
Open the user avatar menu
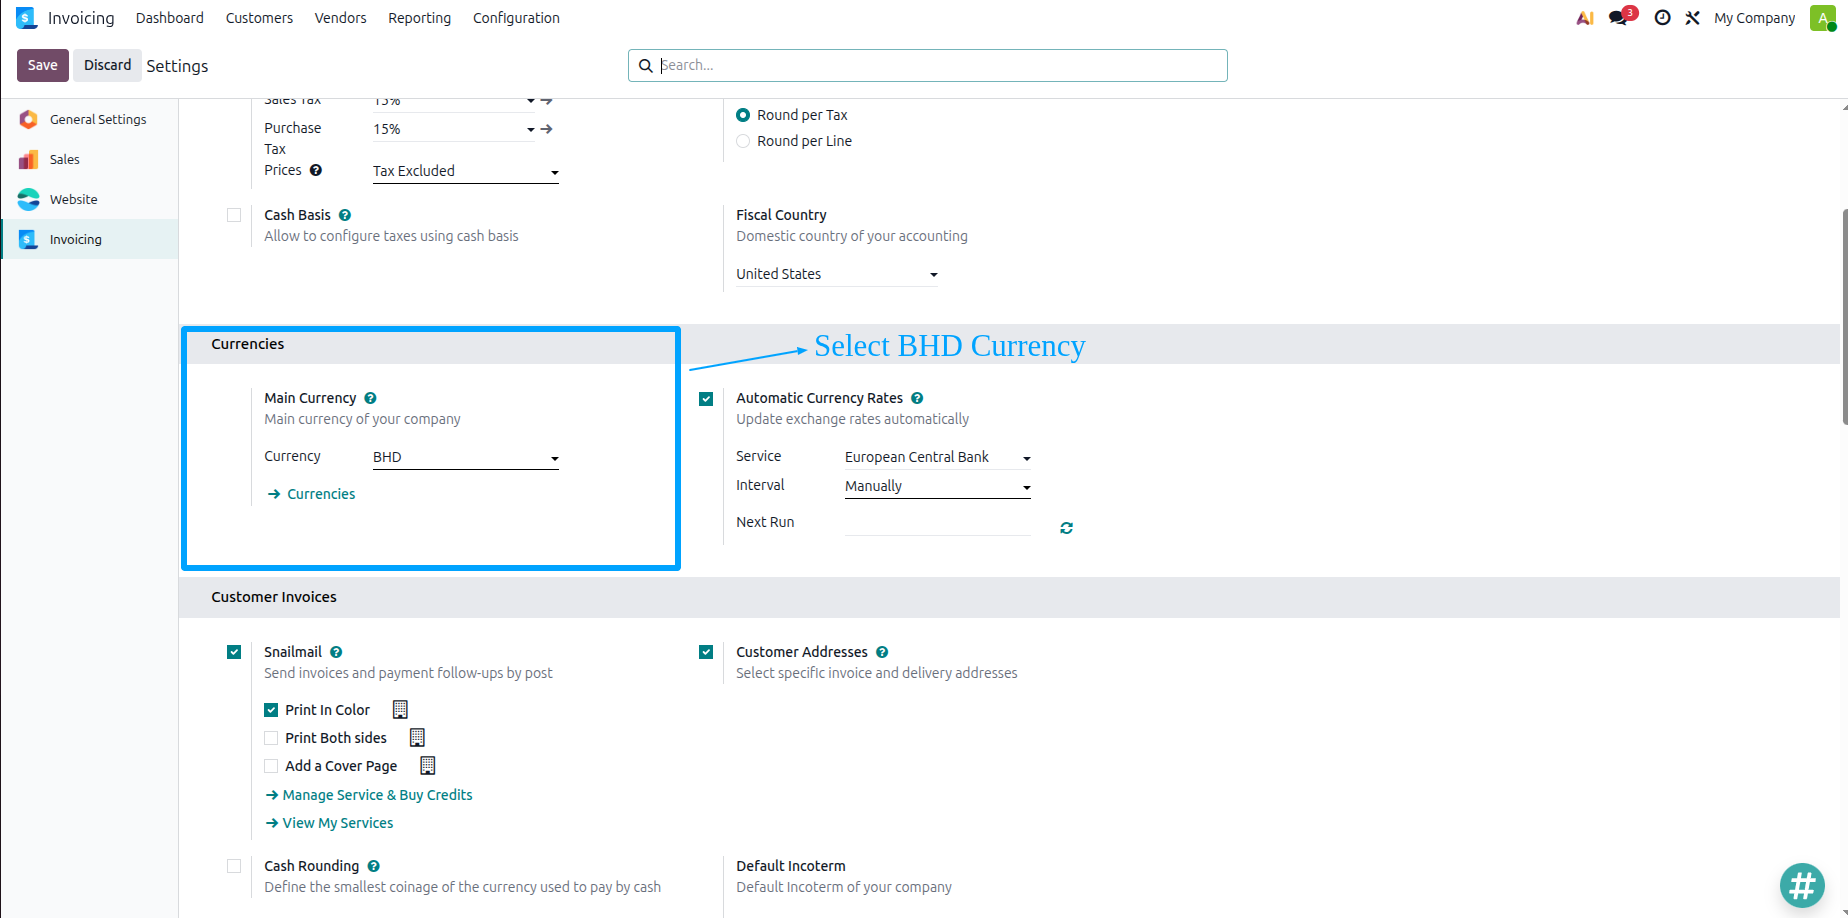(x=1823, y=18)
